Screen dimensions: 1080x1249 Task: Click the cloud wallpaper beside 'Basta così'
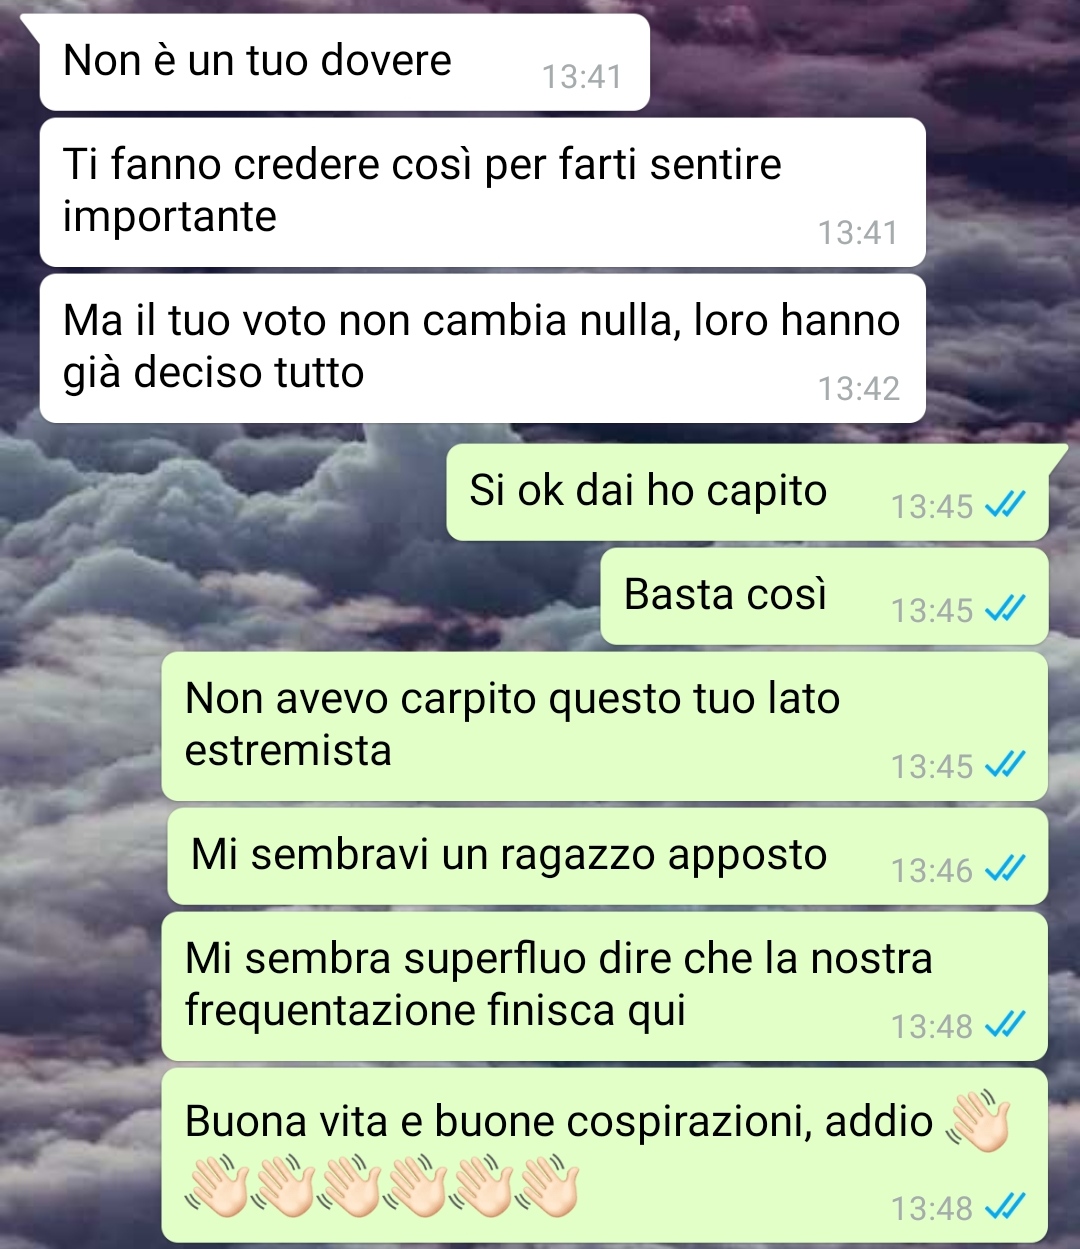point(300,596)
